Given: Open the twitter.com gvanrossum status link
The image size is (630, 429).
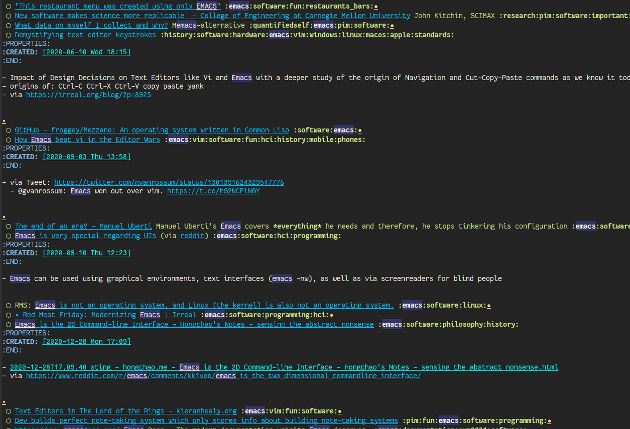Looking at the screenshot, I should coord(169,182).
